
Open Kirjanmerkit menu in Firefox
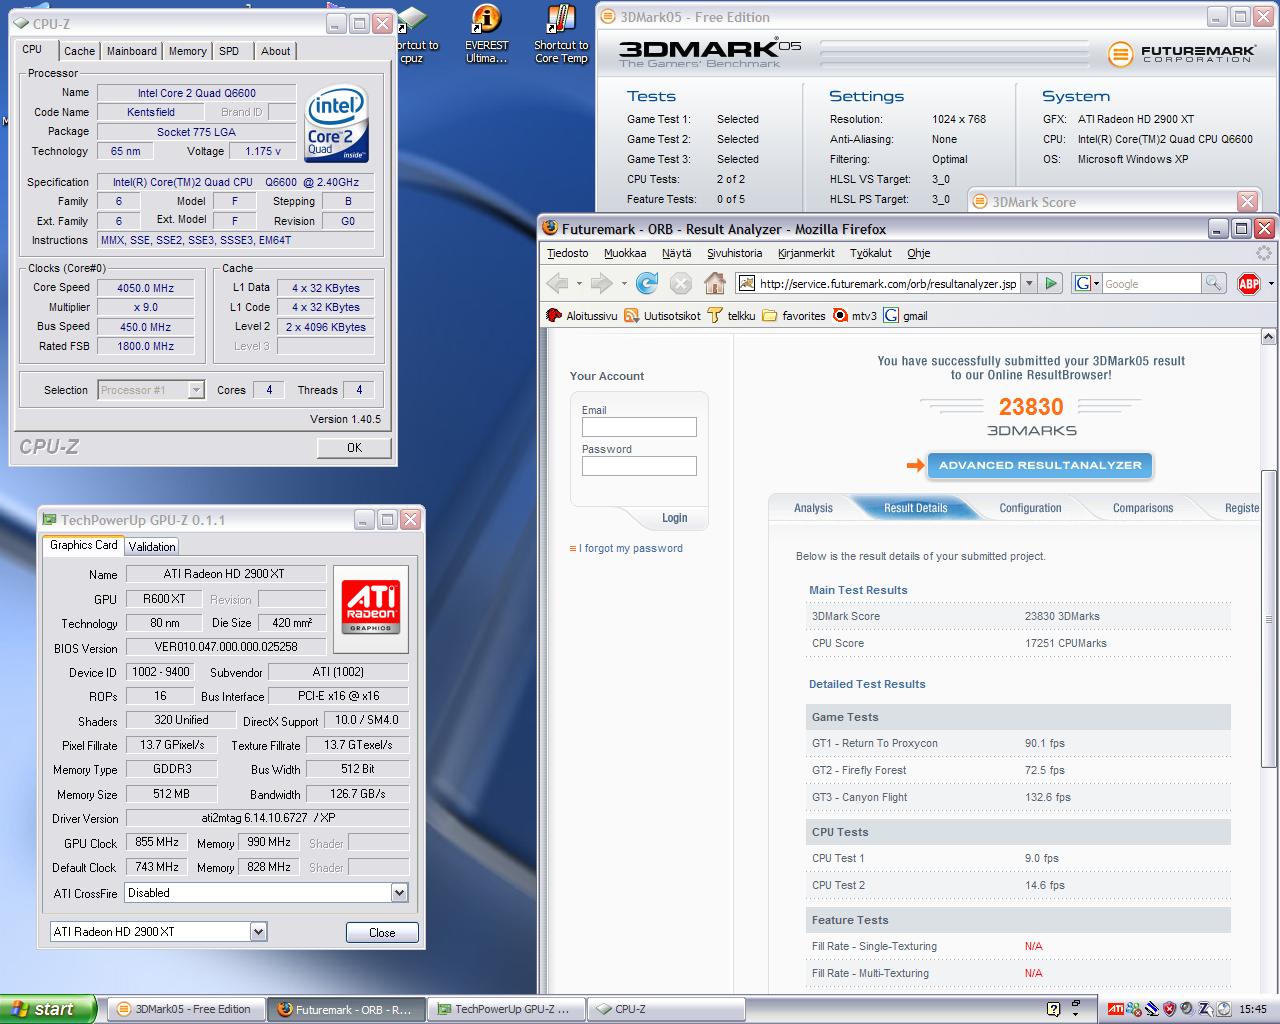click(x=806, y=253)
